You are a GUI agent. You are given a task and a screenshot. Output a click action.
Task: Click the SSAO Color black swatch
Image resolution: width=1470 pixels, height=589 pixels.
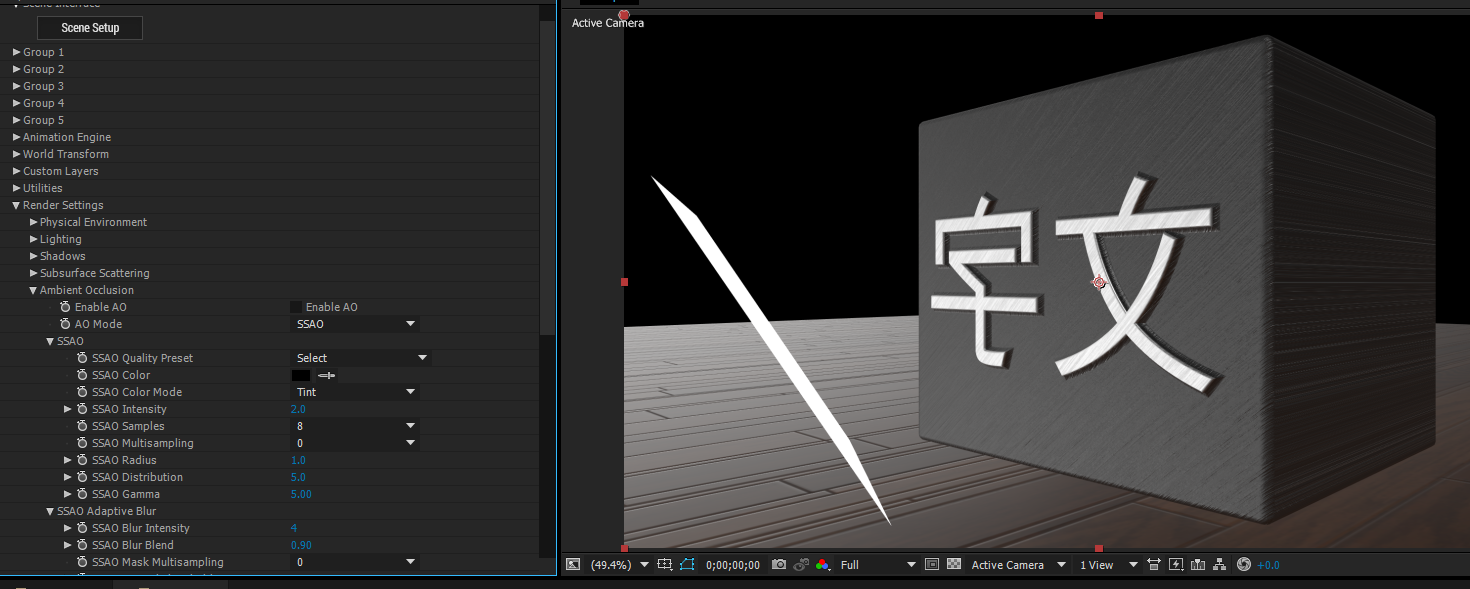(x=300, y=375)
